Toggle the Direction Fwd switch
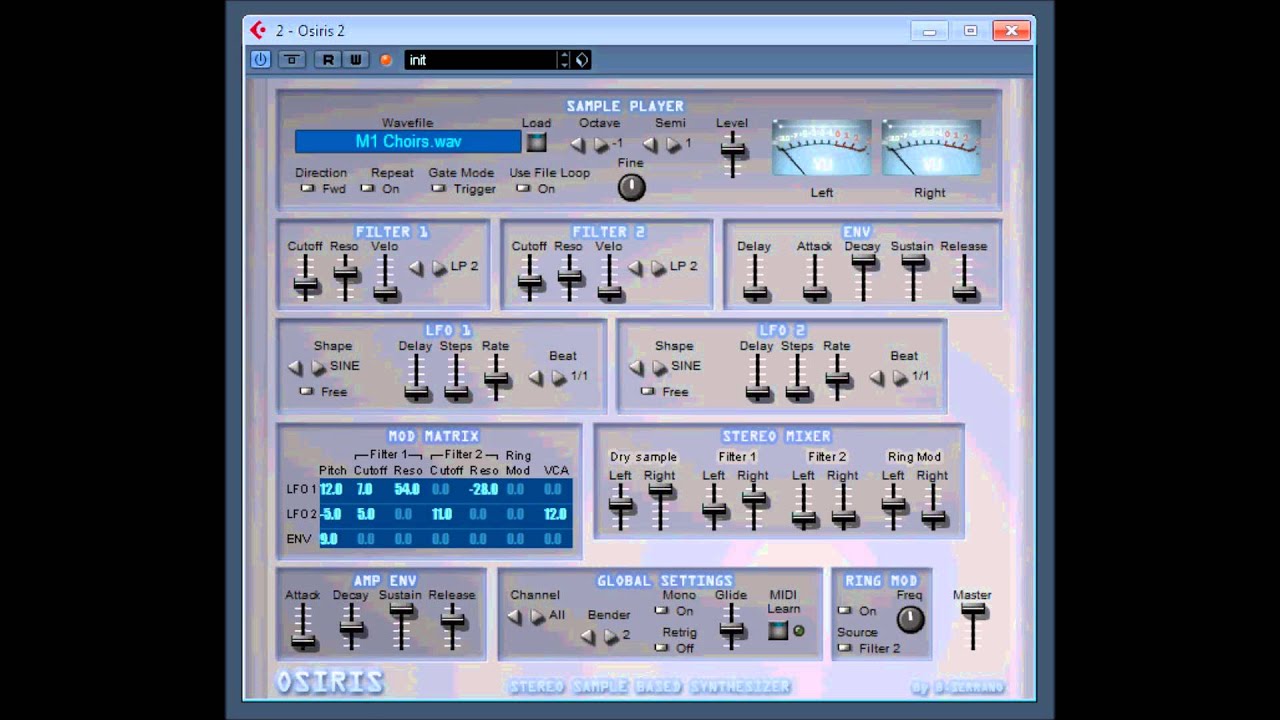The image size is (1280, 720). (307, 188)
